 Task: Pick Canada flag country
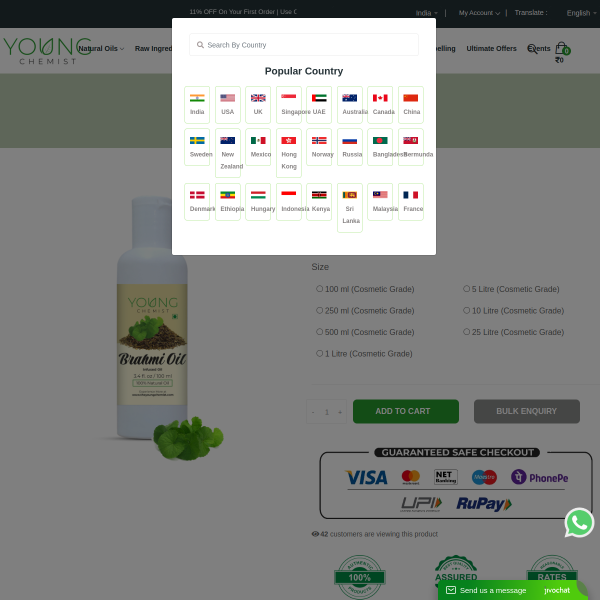click(380, 104)
